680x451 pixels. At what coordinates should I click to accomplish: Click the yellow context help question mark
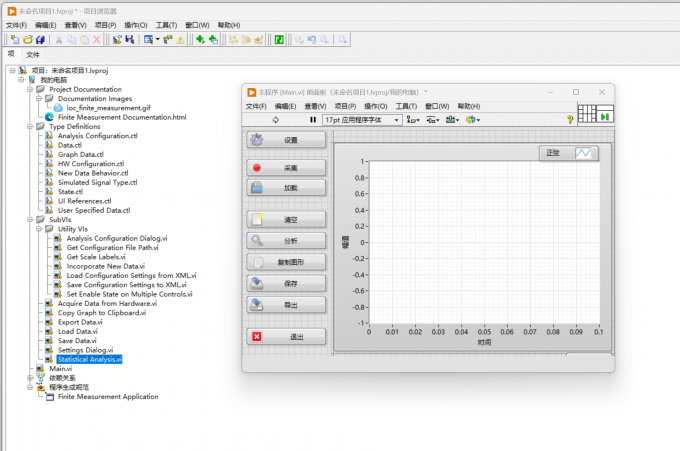570,119
